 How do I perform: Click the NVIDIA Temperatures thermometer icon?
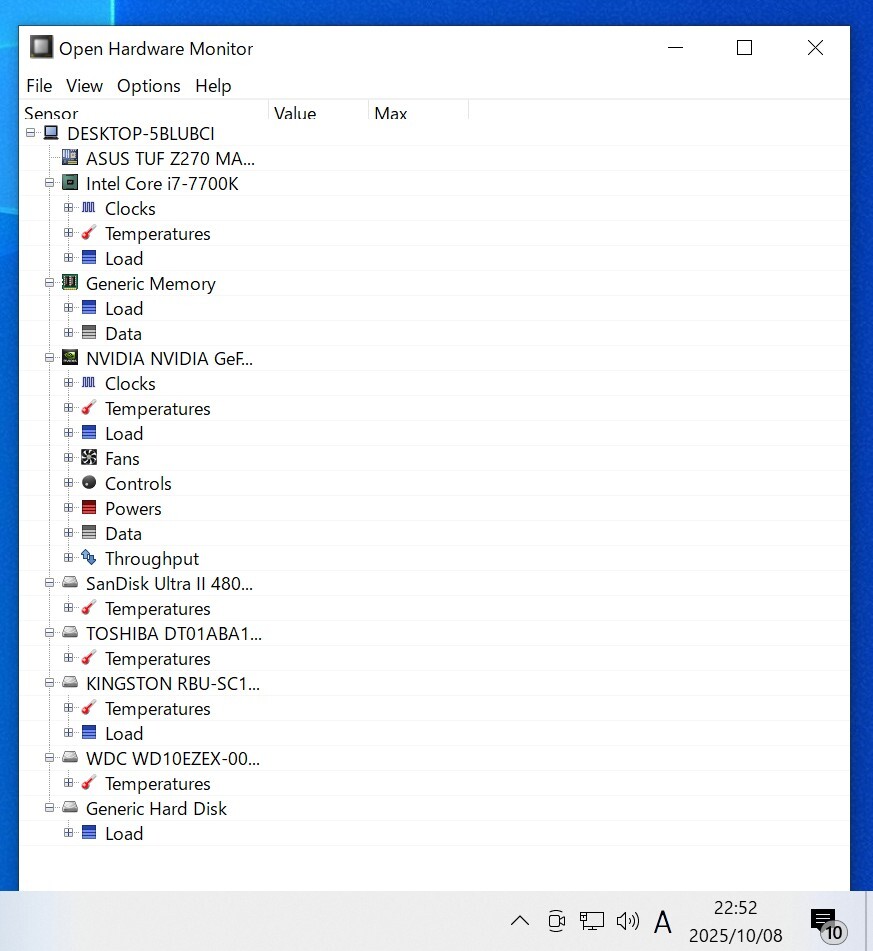point(89,408)
